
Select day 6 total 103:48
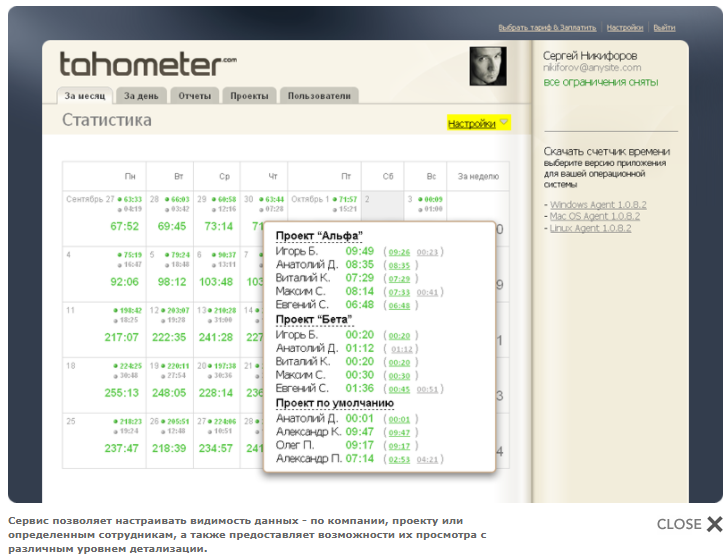(x=216, y=282)
